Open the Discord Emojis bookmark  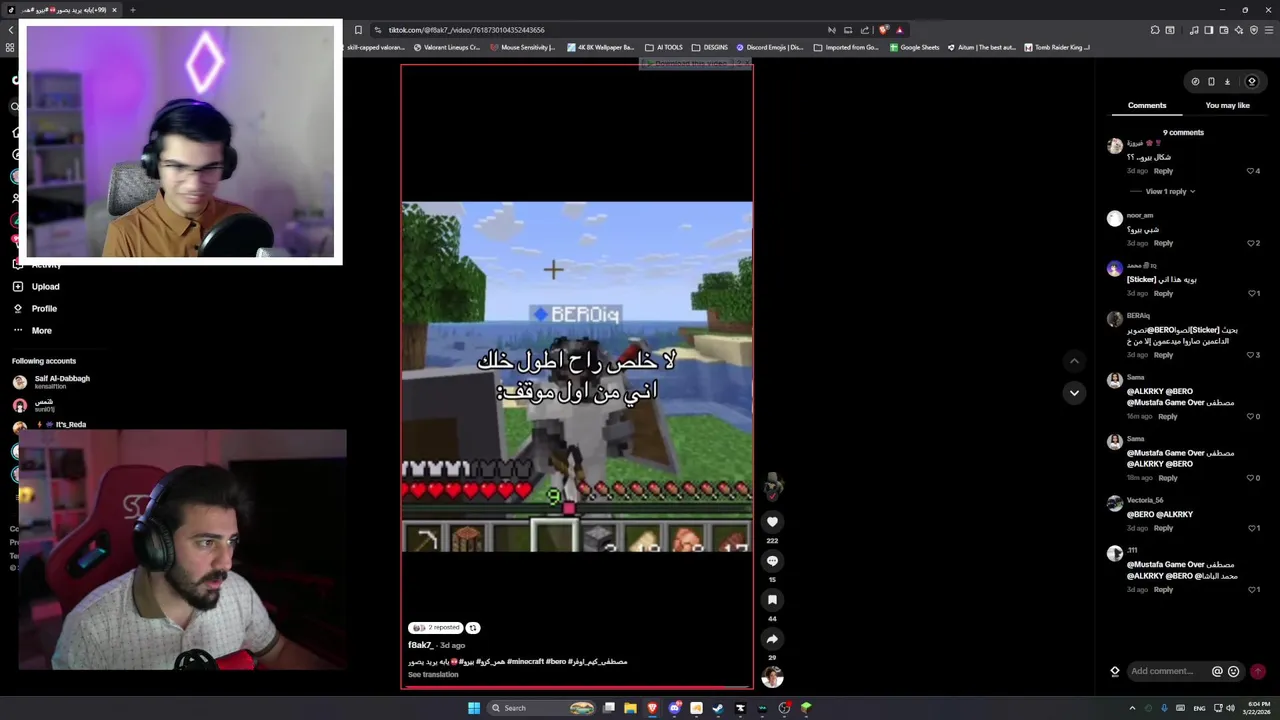(x=770, y=47)
